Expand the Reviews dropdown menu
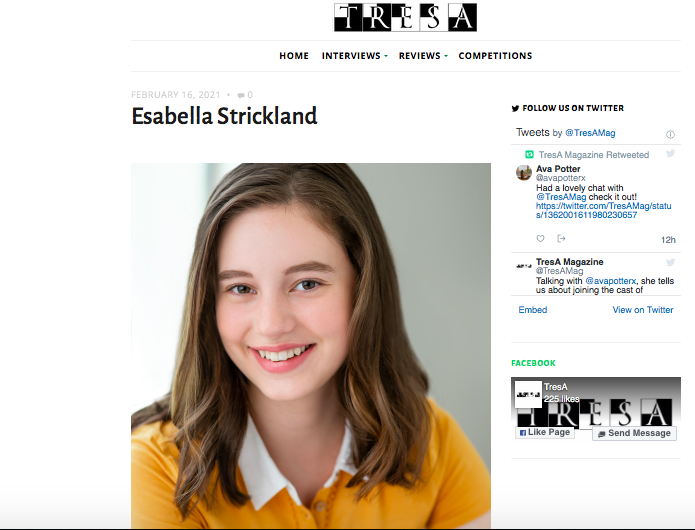This screenshot has width=695, height=530. pos(423,56)
